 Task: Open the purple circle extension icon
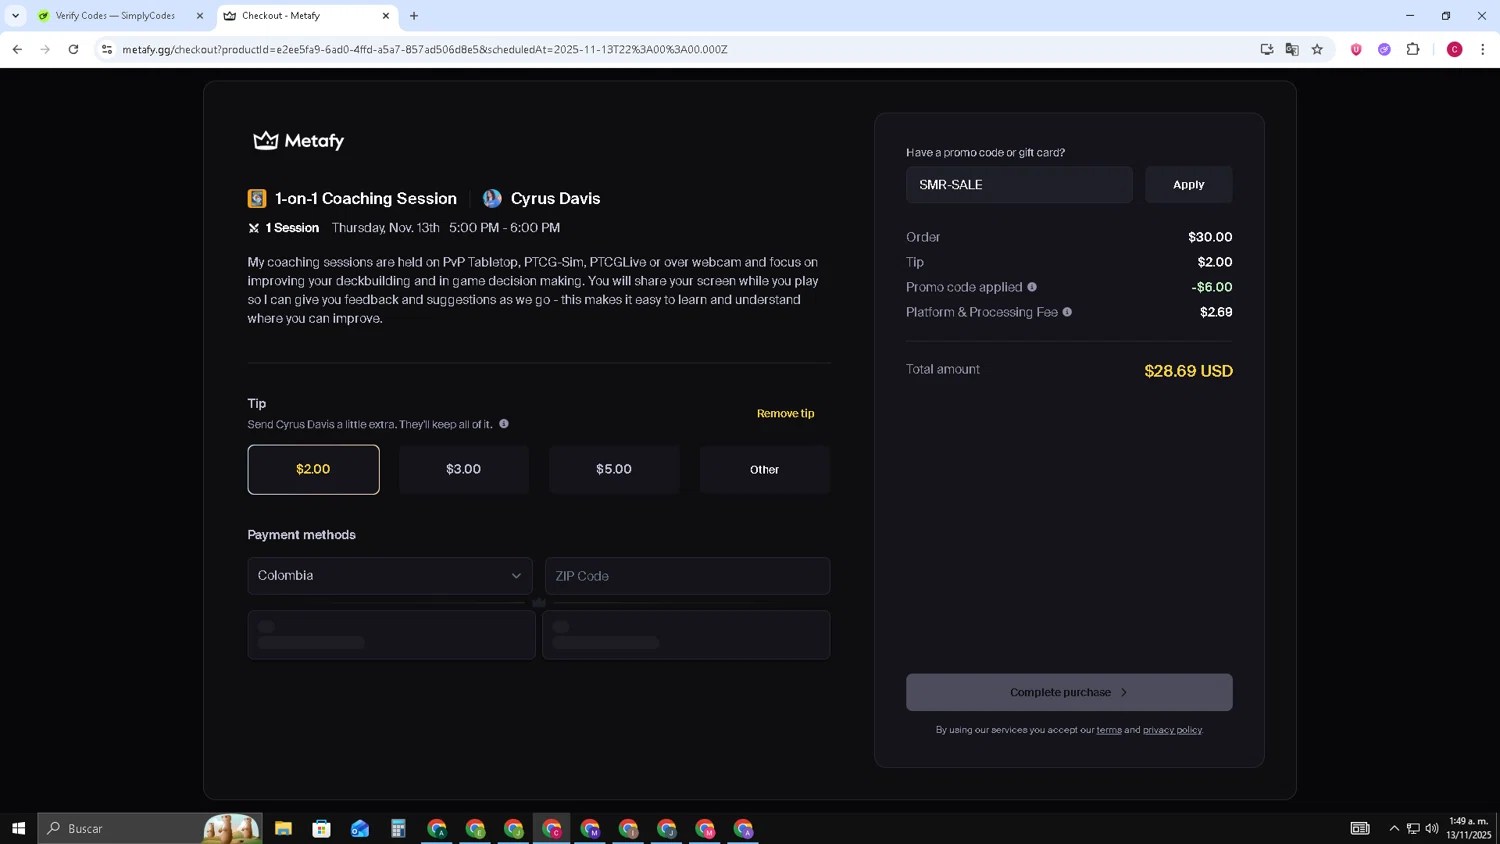pos(1384,49)
